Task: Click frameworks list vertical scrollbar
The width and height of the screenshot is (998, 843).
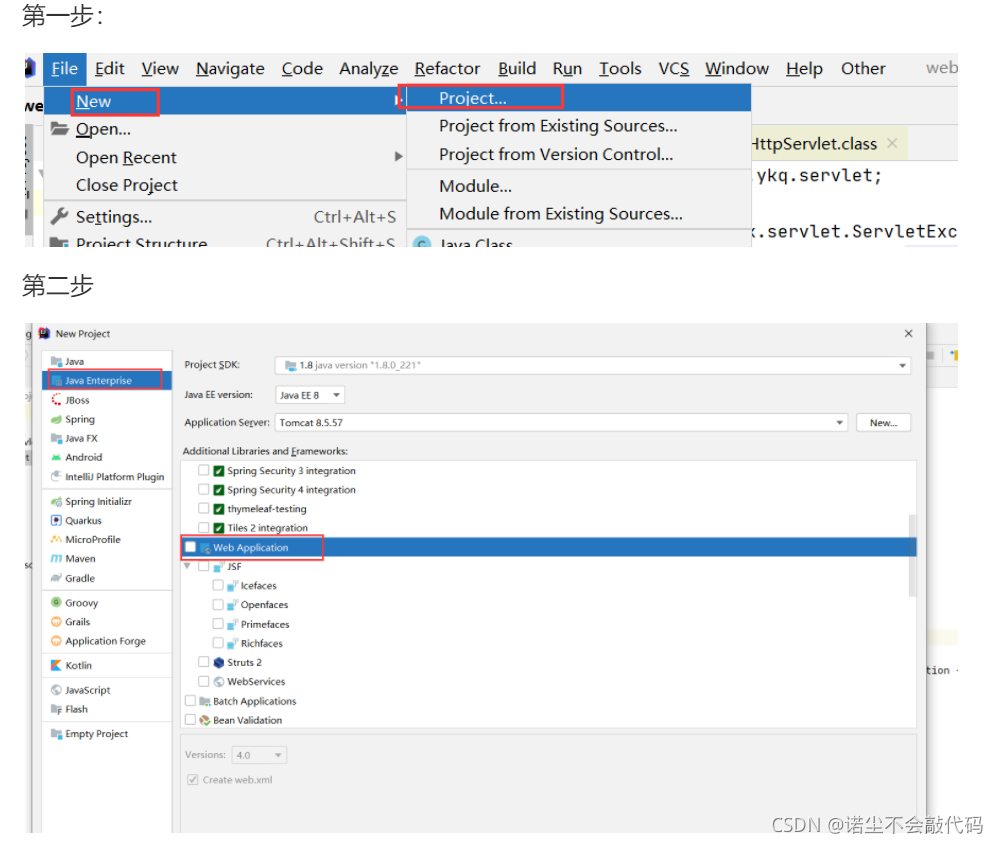Action: 912,555
